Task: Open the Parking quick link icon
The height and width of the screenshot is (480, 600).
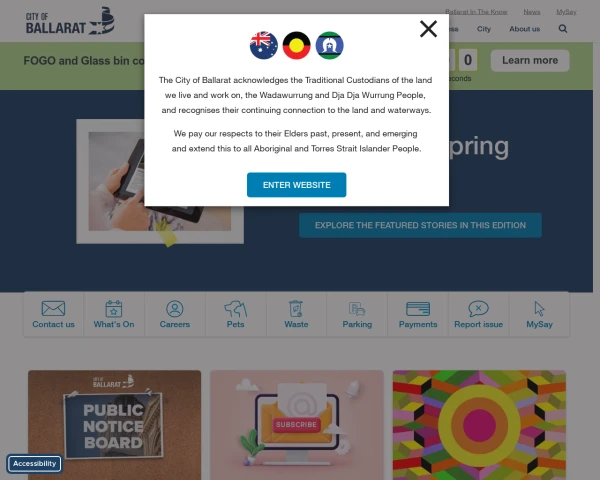Action: coord(357,309)
